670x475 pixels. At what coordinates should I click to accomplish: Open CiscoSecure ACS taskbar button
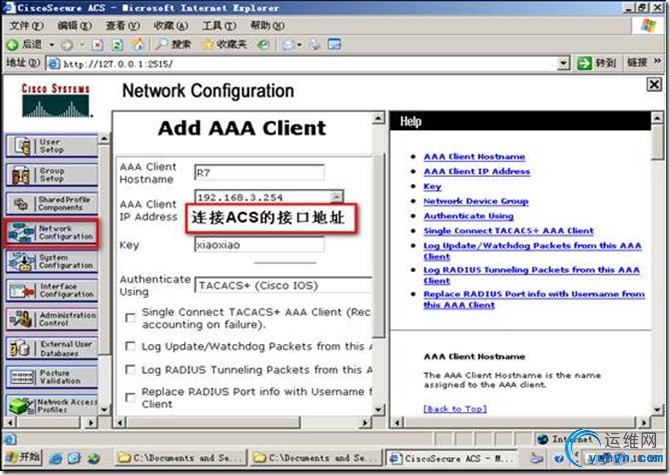451,458
